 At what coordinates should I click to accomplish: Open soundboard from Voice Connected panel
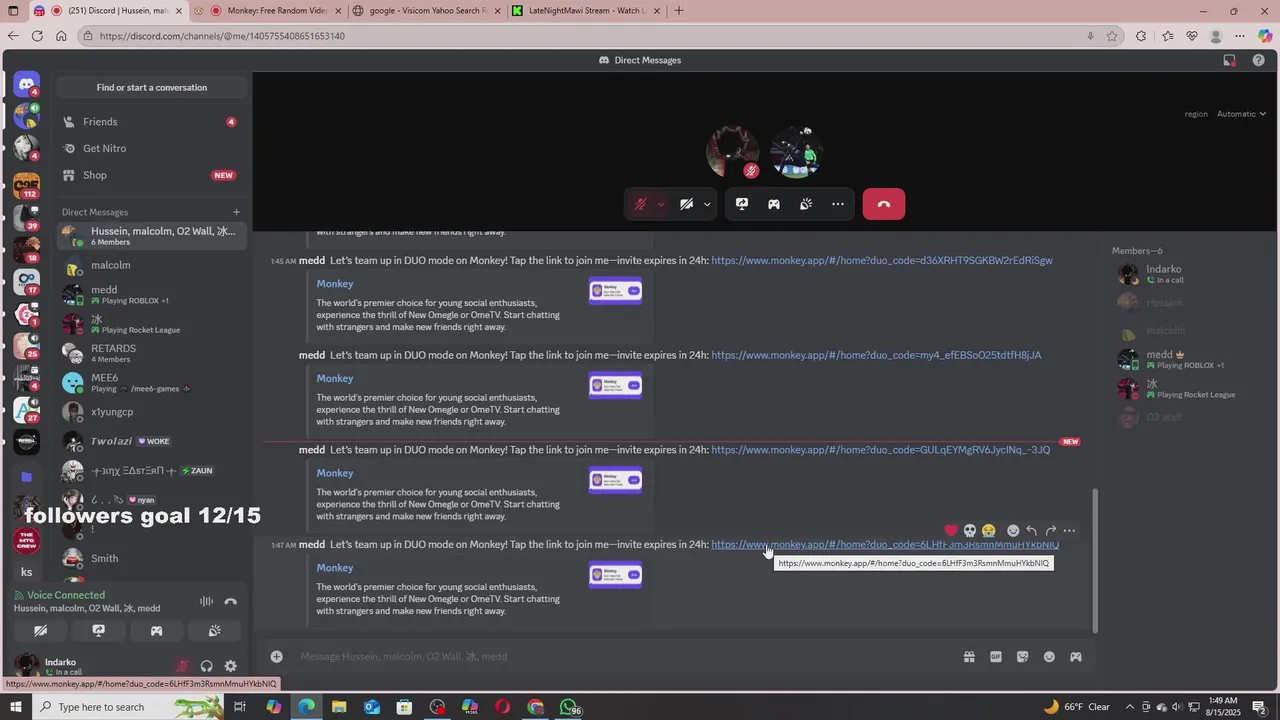[x=214, y=631]
